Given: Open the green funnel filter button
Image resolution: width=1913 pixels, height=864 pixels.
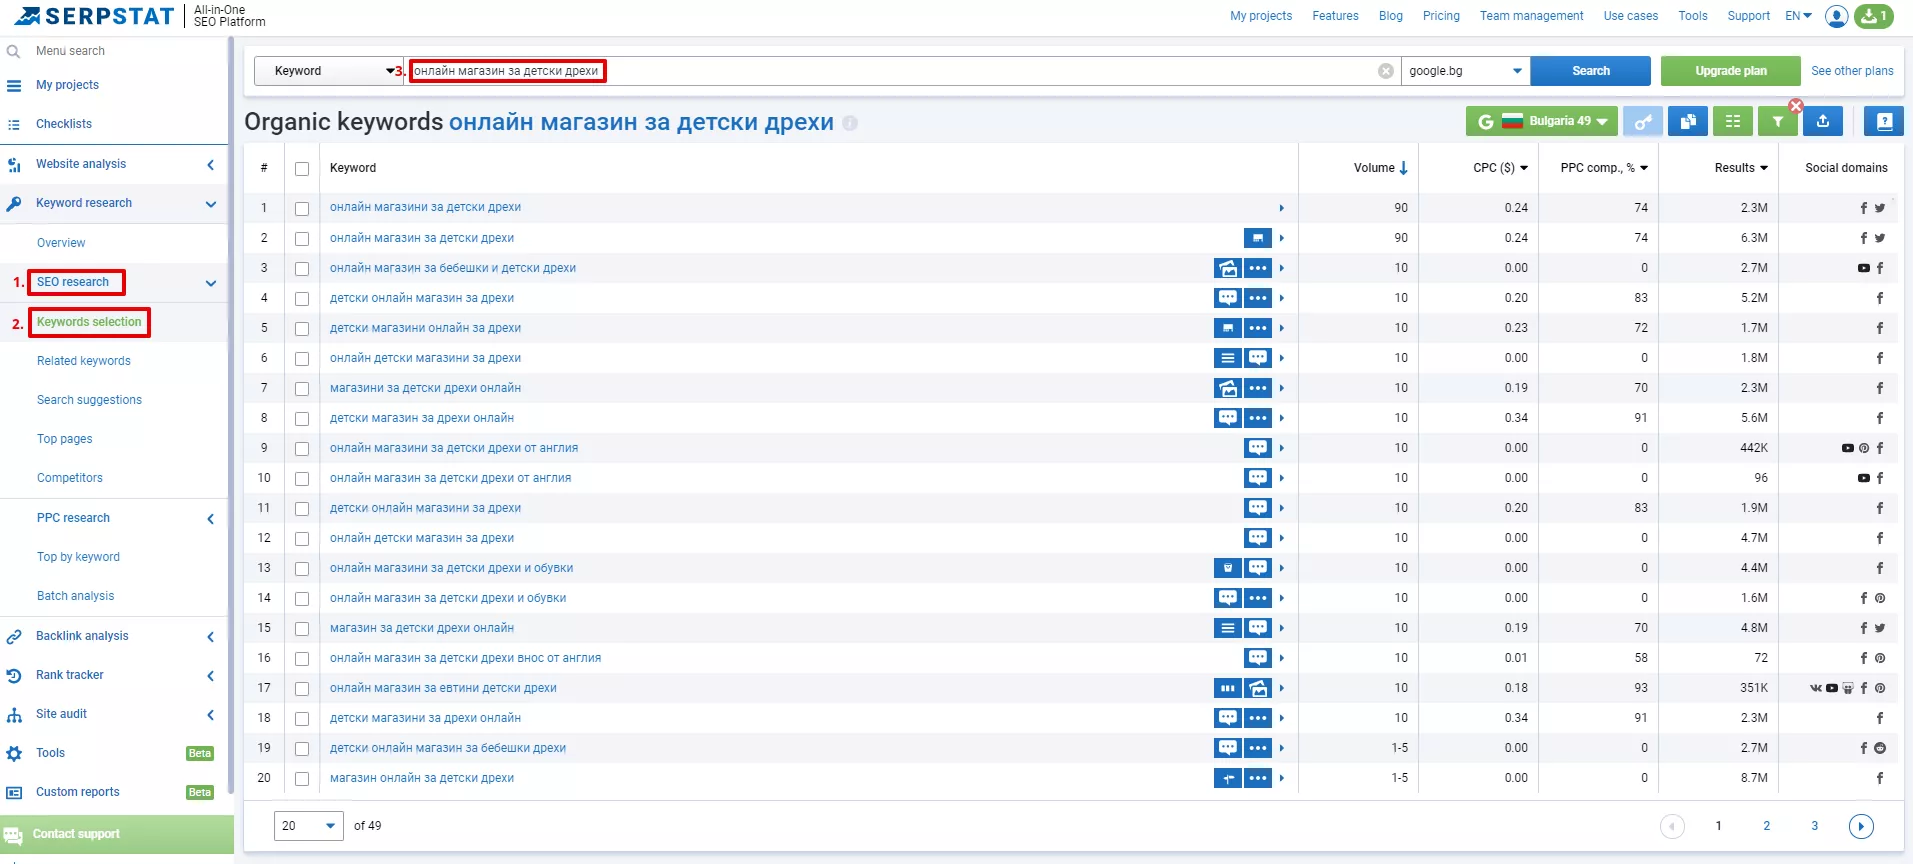Looking at the screenshot, I should pyautogui.click(x=1777, y=121).
